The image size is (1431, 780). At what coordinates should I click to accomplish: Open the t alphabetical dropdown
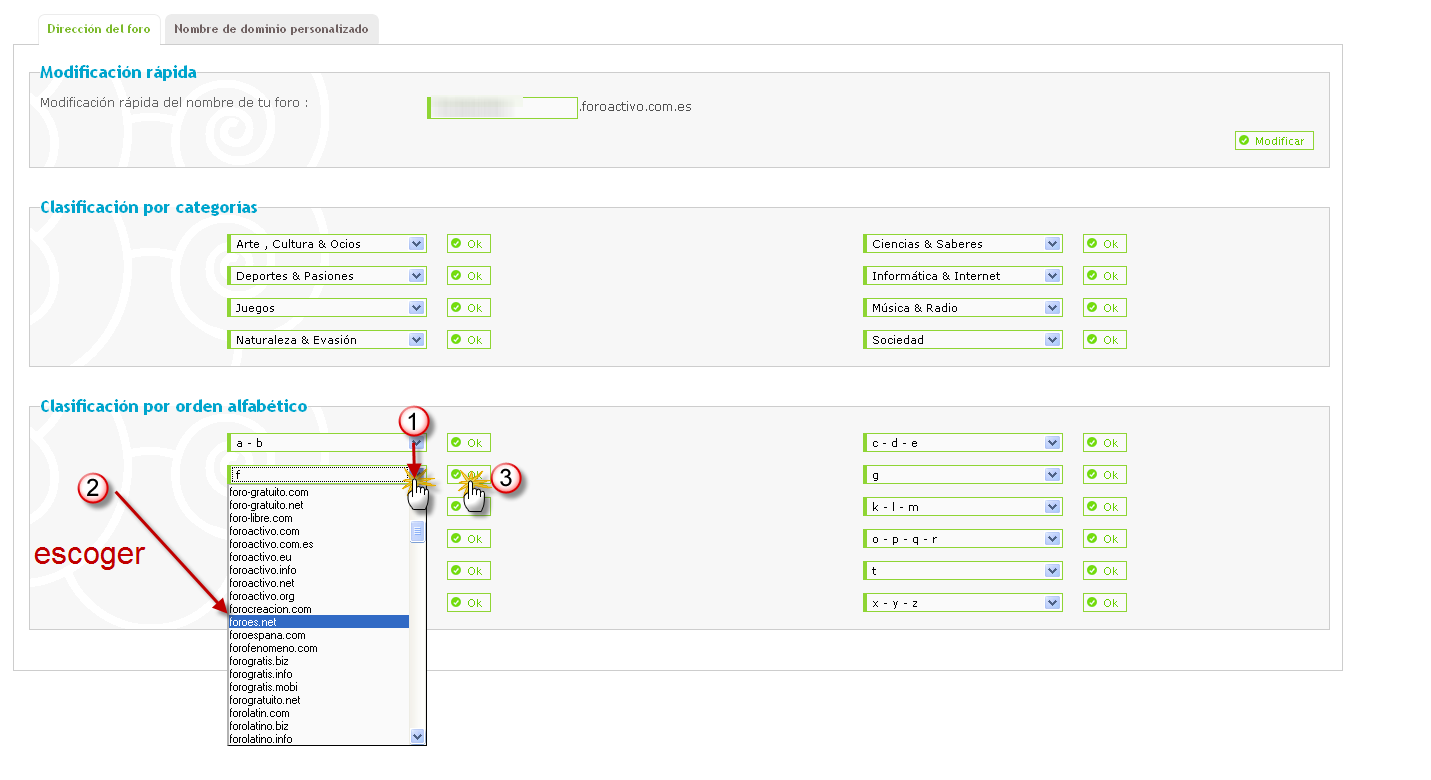[962, 571]
